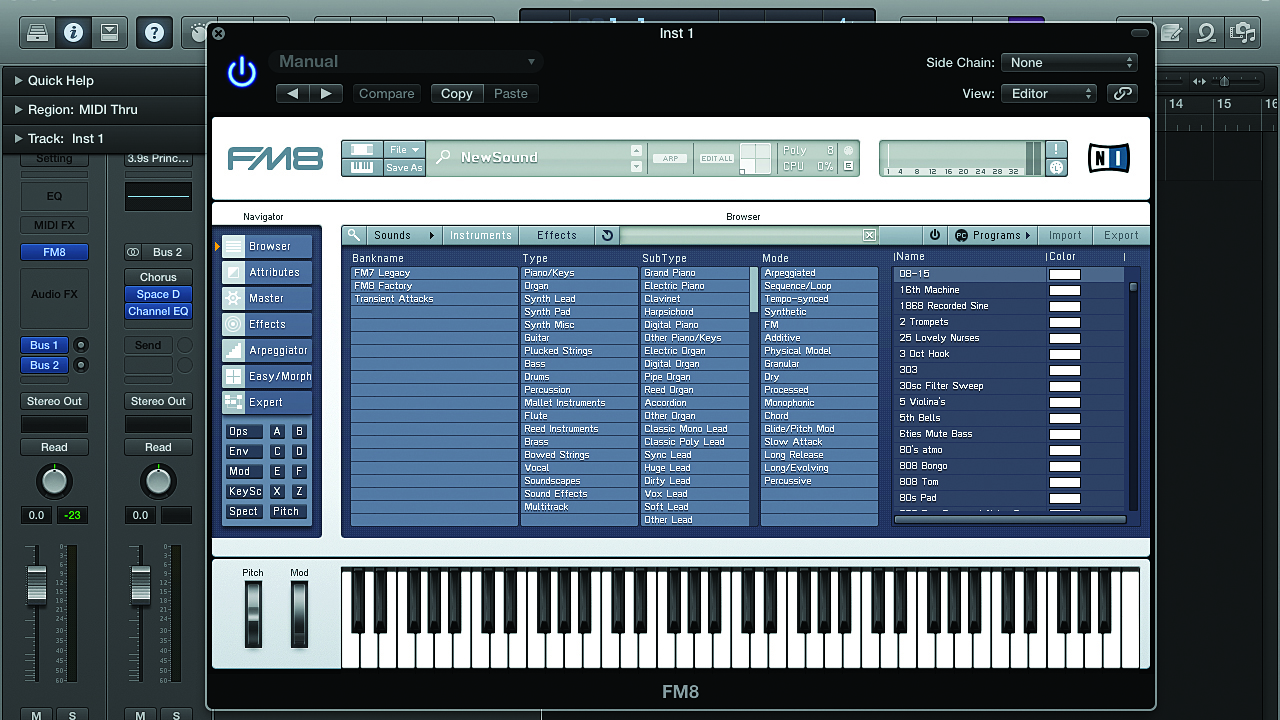The height and width of the screenshot is (720, 1280).
Task: Click the browser search text field
Action: pyautogui.click(x=740, y=235)
